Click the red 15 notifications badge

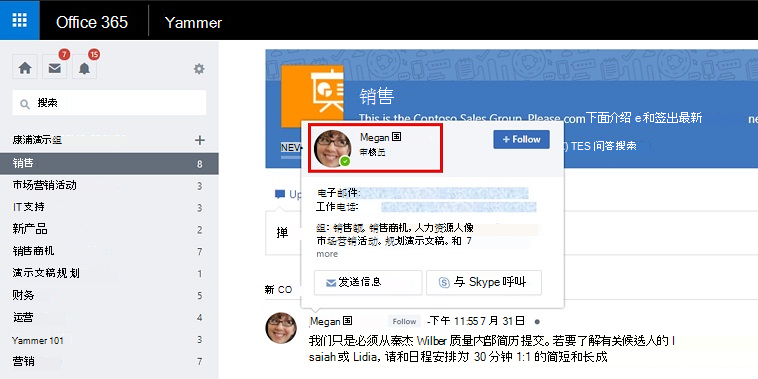point(94,55)
